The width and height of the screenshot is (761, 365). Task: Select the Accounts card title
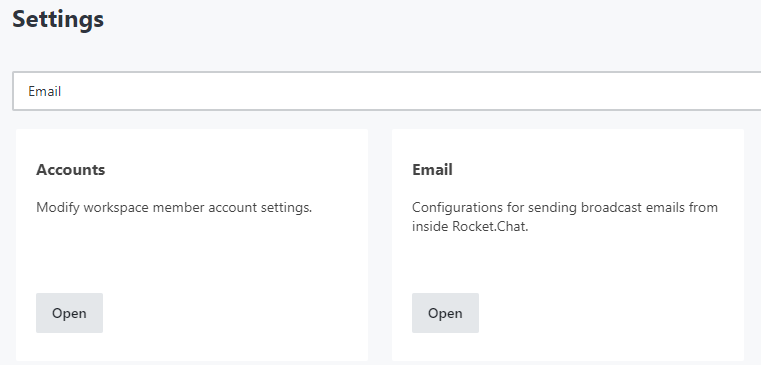point(70,169)
